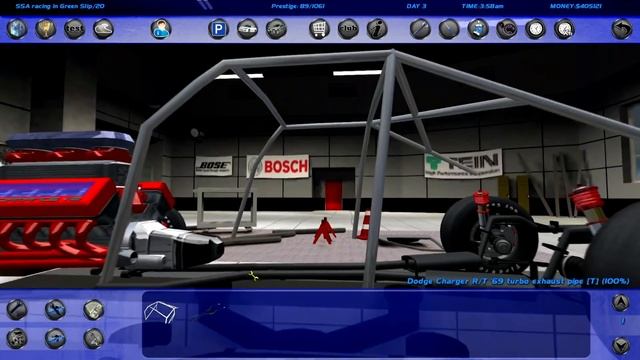The height and width of the screenshot is (360, 640).
Task: Select the blue paint can icon
Action: pyautogui.click(x=478, y=29)
